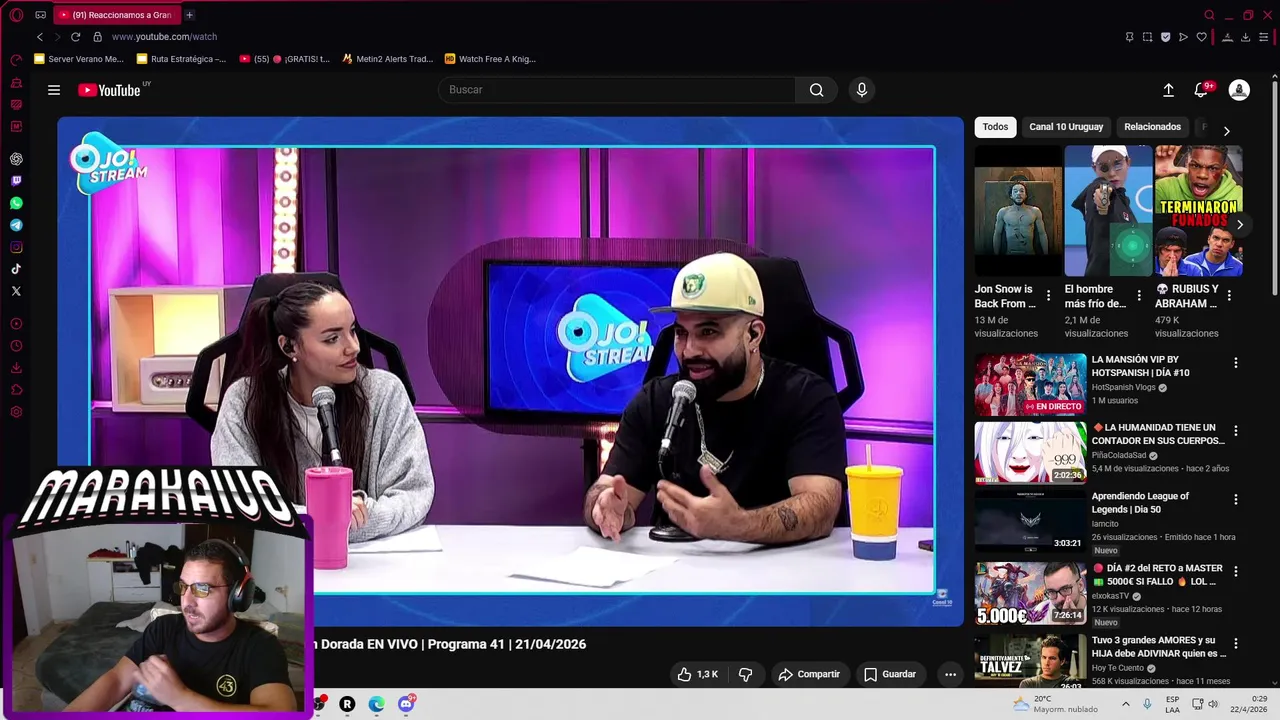This screenshot has height=720, width=1280.
Task: Open the TERMINARON FUNADOS short thumbnail
Action: (1199, 211)
